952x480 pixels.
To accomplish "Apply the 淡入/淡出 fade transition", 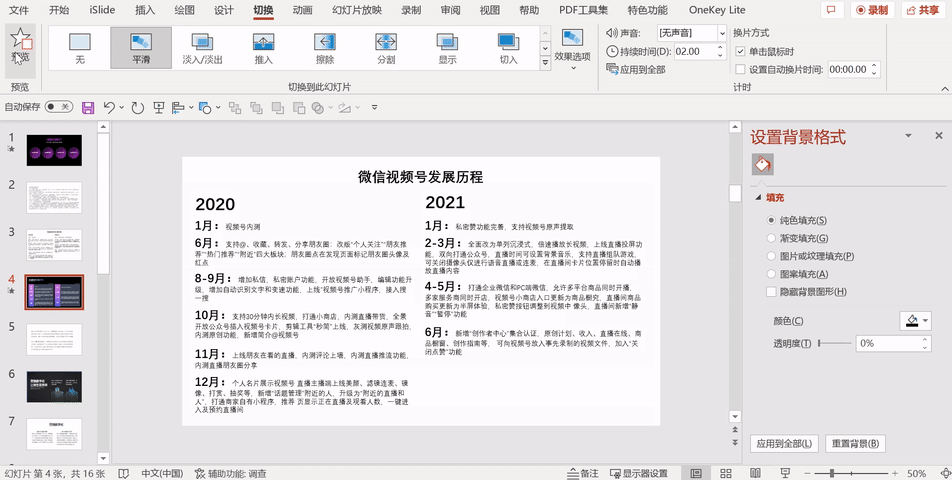I will pyautogui.click(x=202, y=48).
